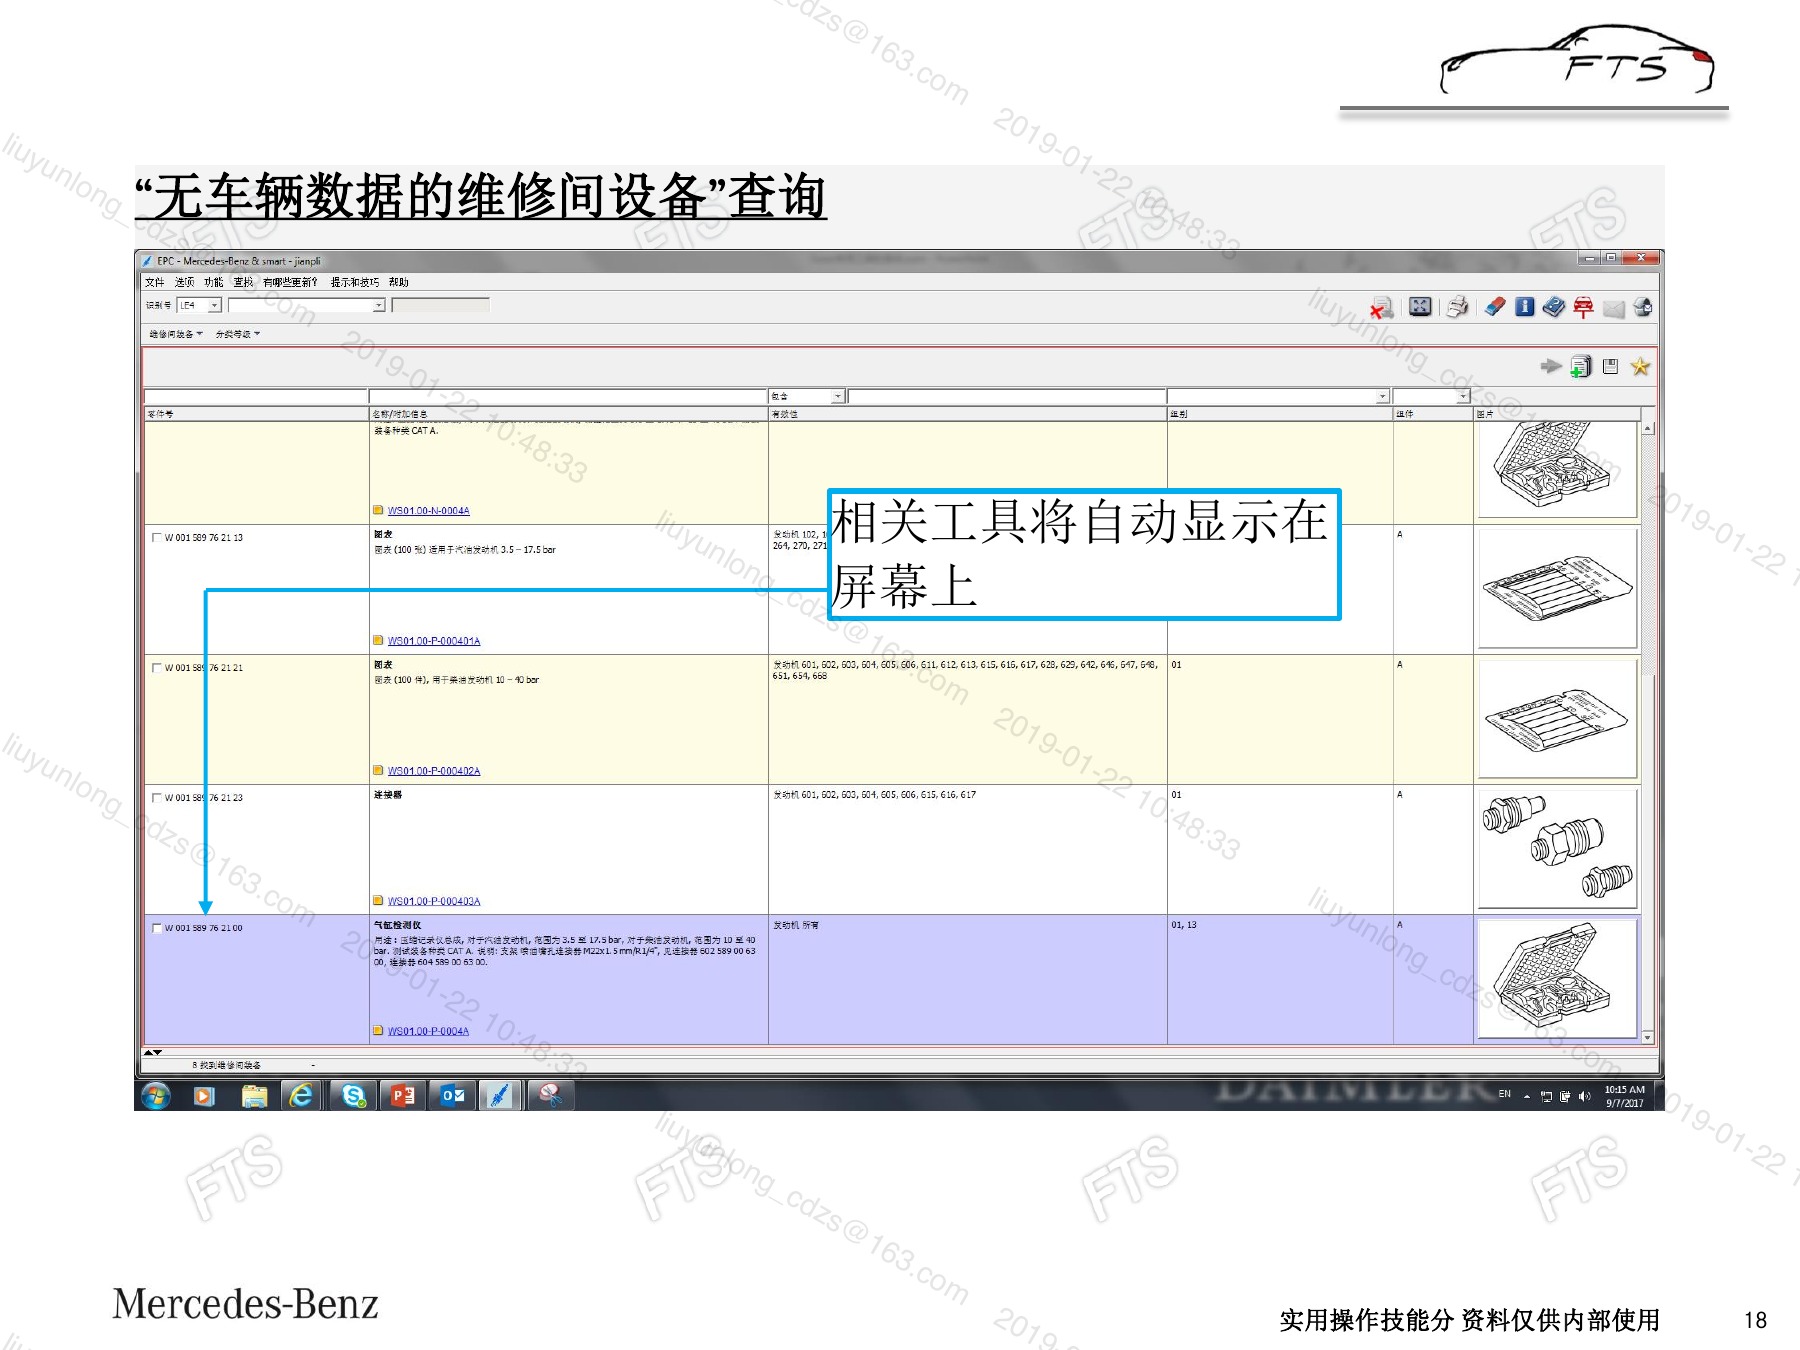This screenshot has height=1350, width=1800.
Task: Open the 包含 filter dropdown
Action: tap(838, 397)
